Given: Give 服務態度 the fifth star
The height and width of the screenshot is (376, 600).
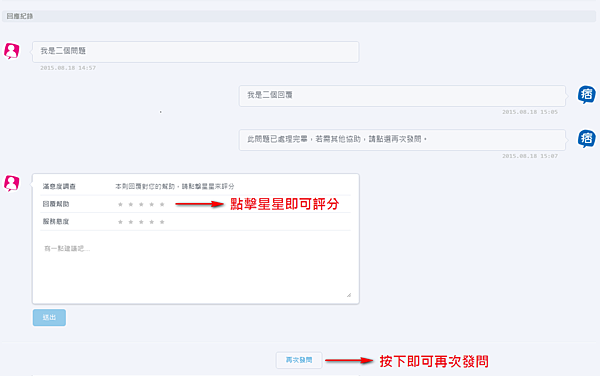Looking at the screenshot, I should pyautogui.click(x=162, y=222).
